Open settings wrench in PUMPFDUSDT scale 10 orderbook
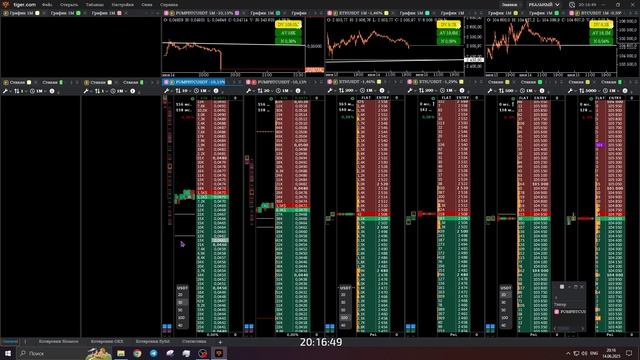 point(166,91)
